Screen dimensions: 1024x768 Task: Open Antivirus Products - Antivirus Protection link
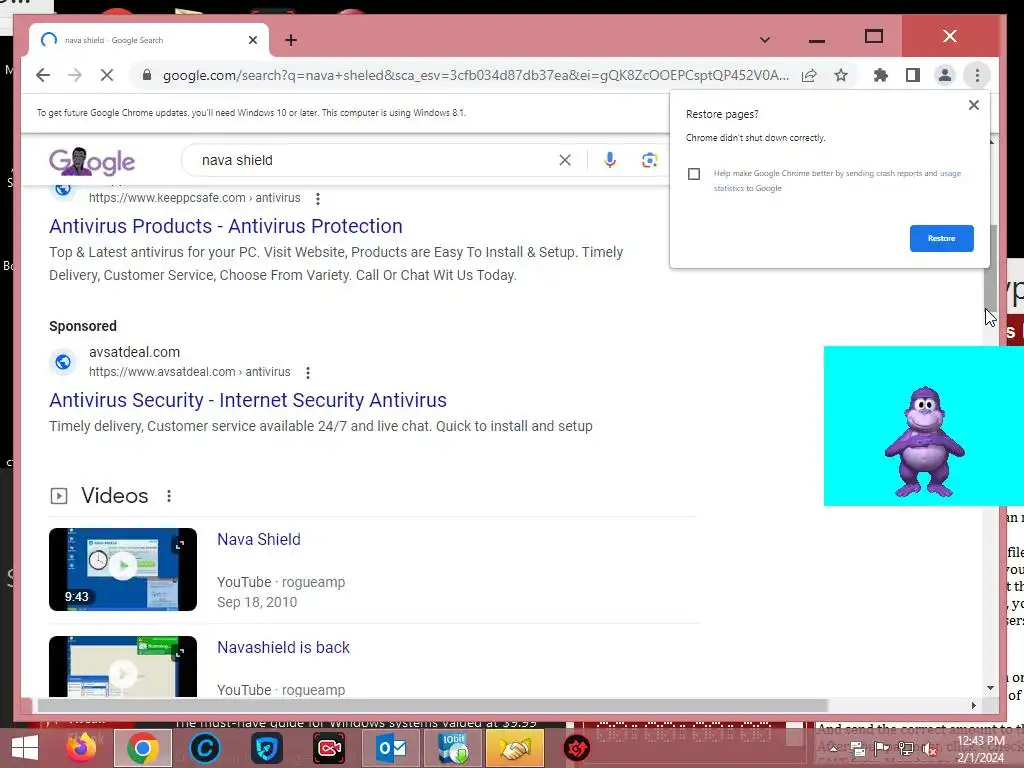click(x=225, y=226)
